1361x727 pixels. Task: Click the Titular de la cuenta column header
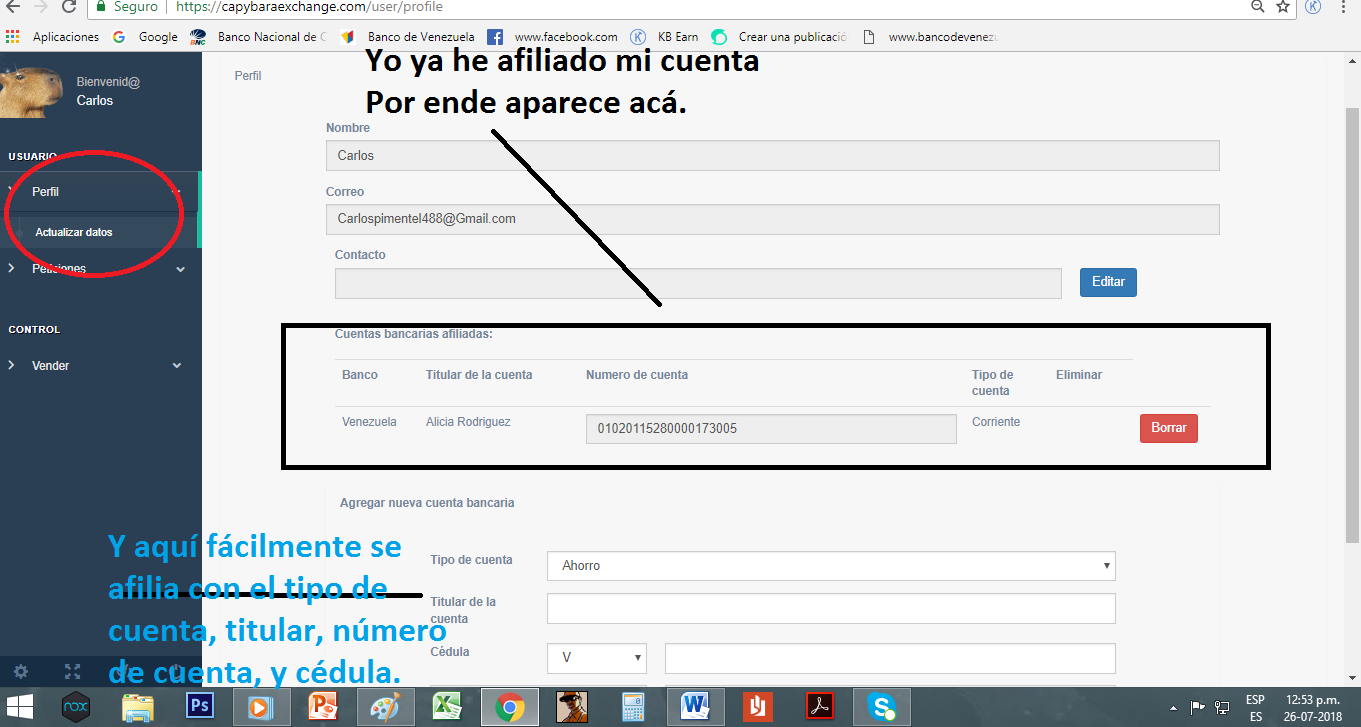tap(479, 375)
